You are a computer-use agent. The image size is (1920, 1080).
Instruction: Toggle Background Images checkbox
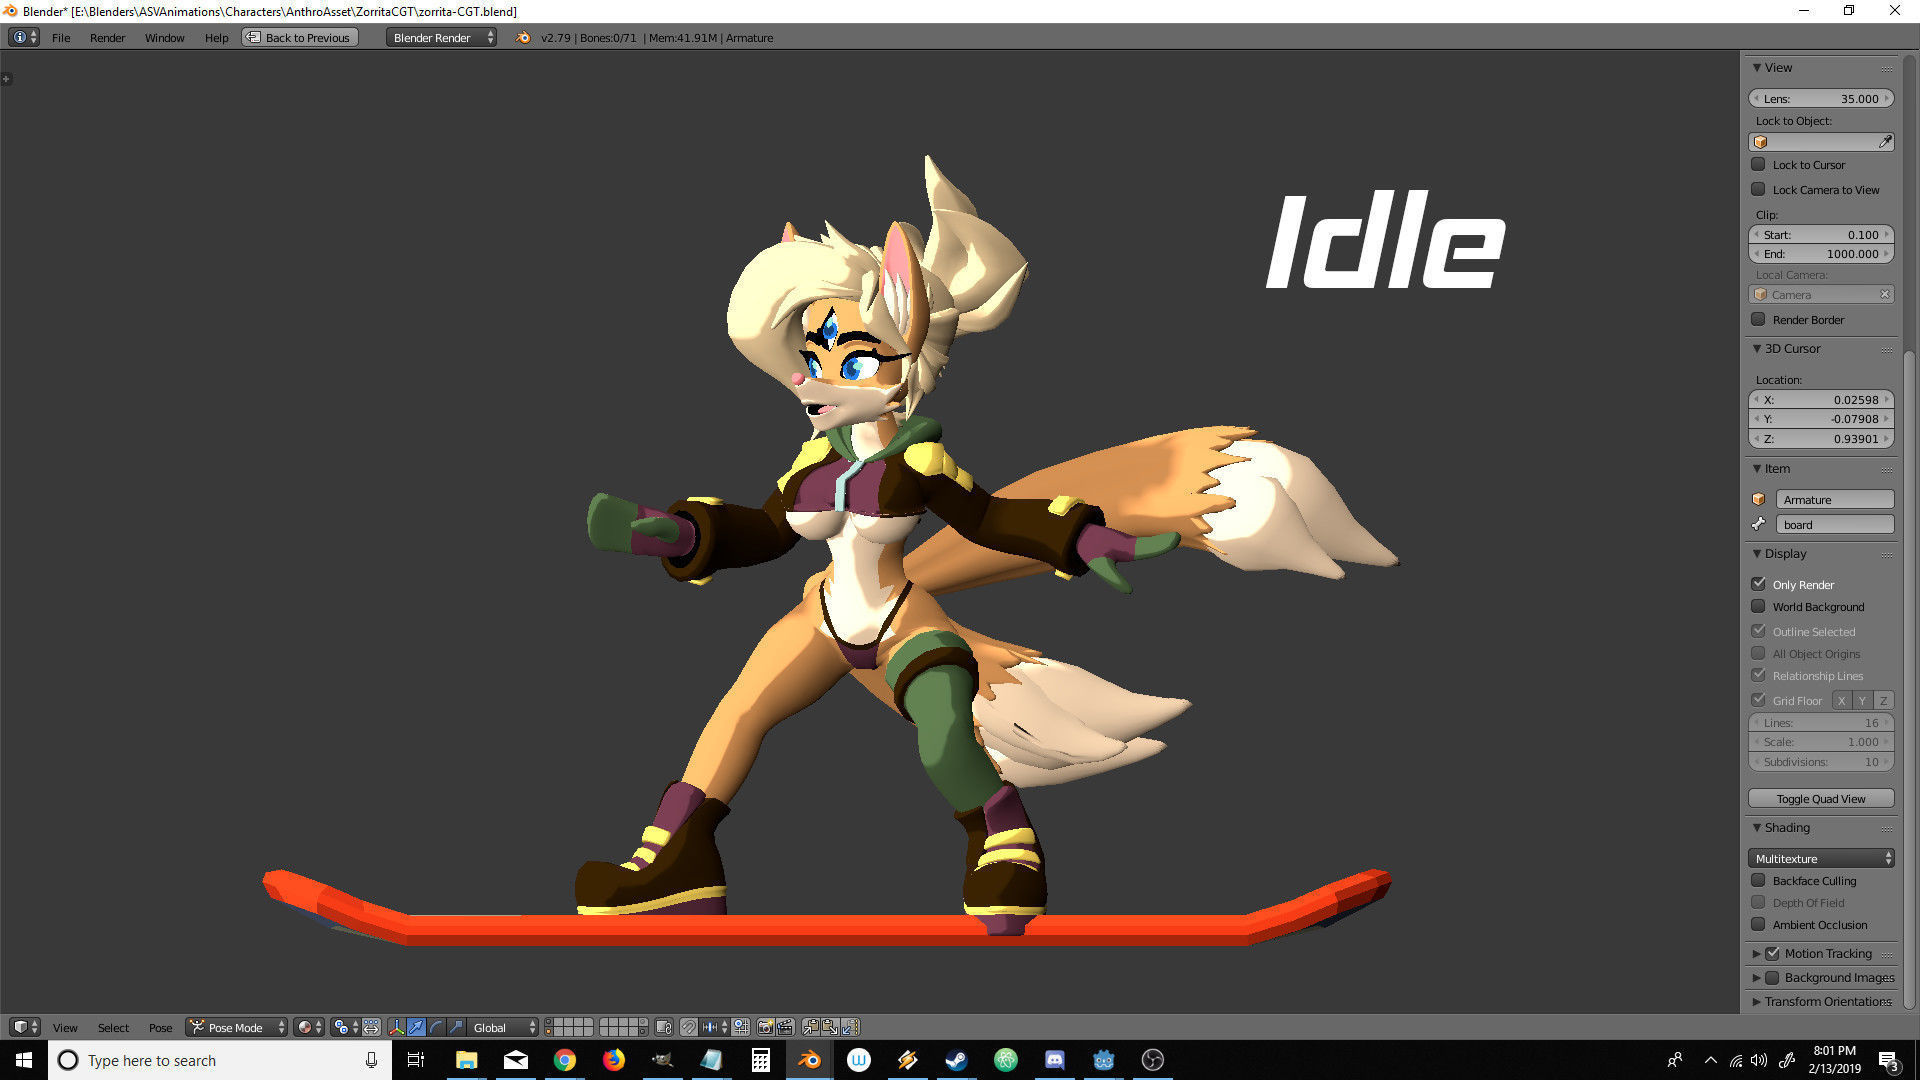pos(1772,977)
